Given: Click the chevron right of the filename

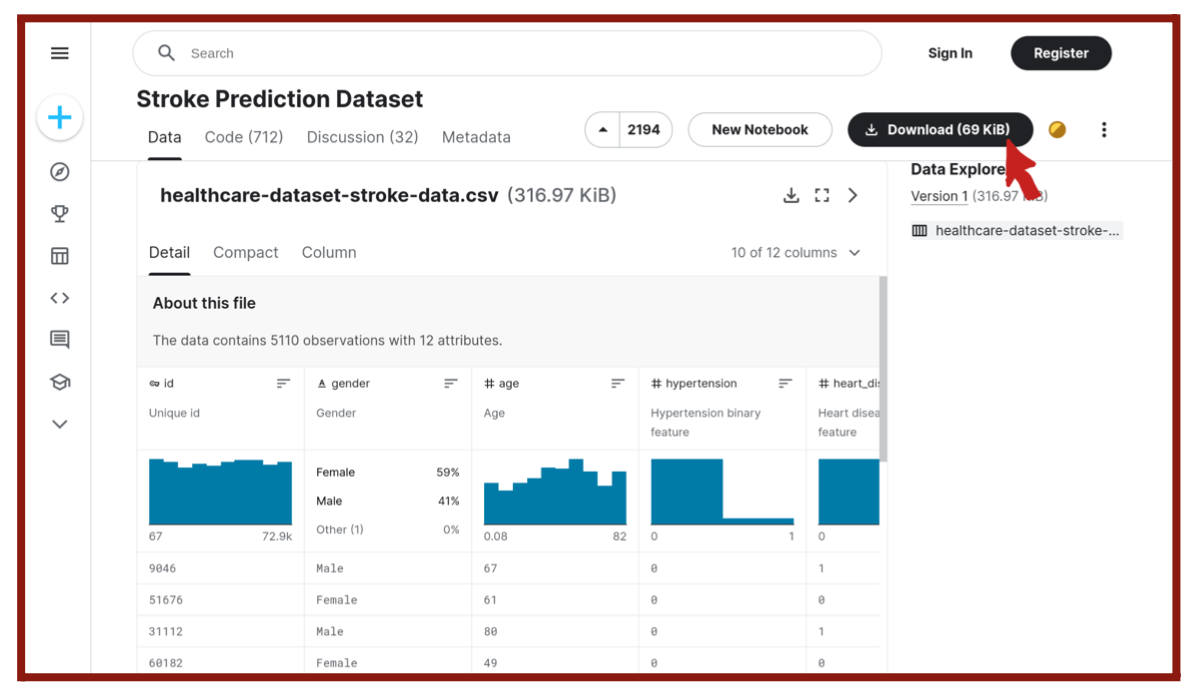Looking at the screenshot, I should (853, 195).
